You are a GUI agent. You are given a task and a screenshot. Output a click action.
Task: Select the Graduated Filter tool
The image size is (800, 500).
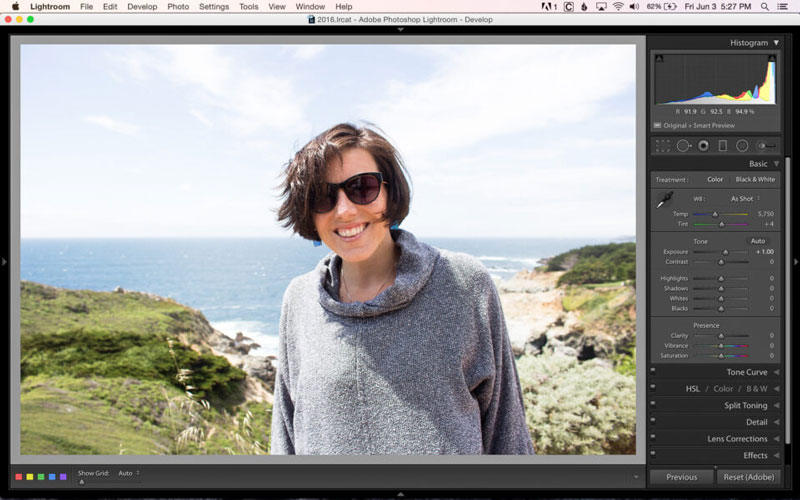pos(722,146)
